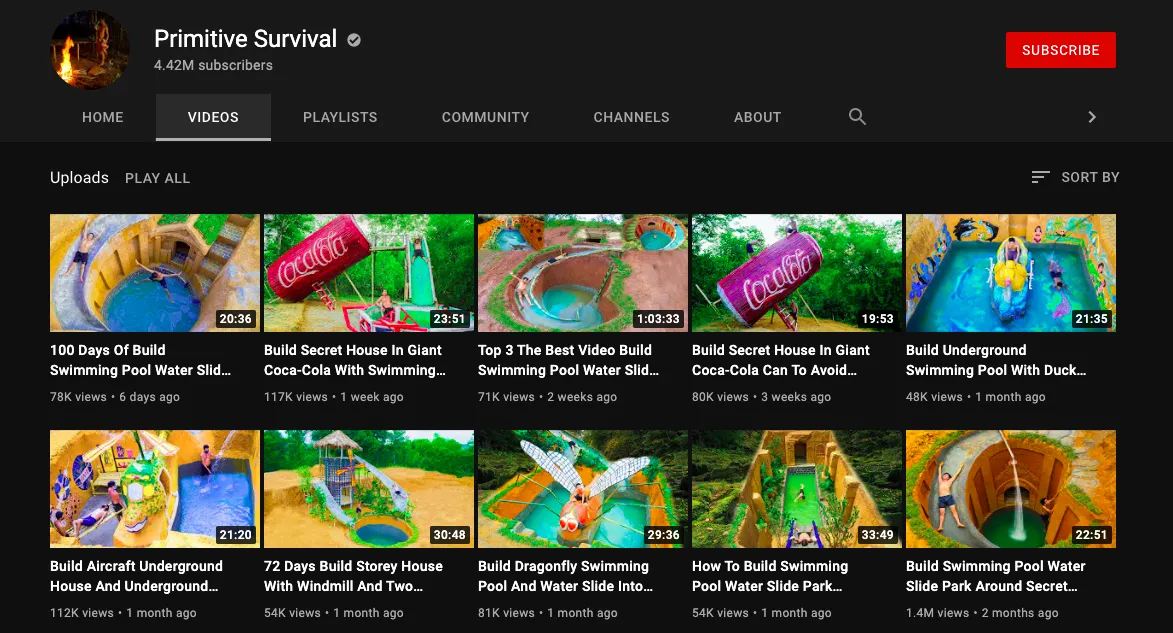Show more tabs with right chevron arrow
Viewport: 1173px width, 633px height.
point(1092,117)
